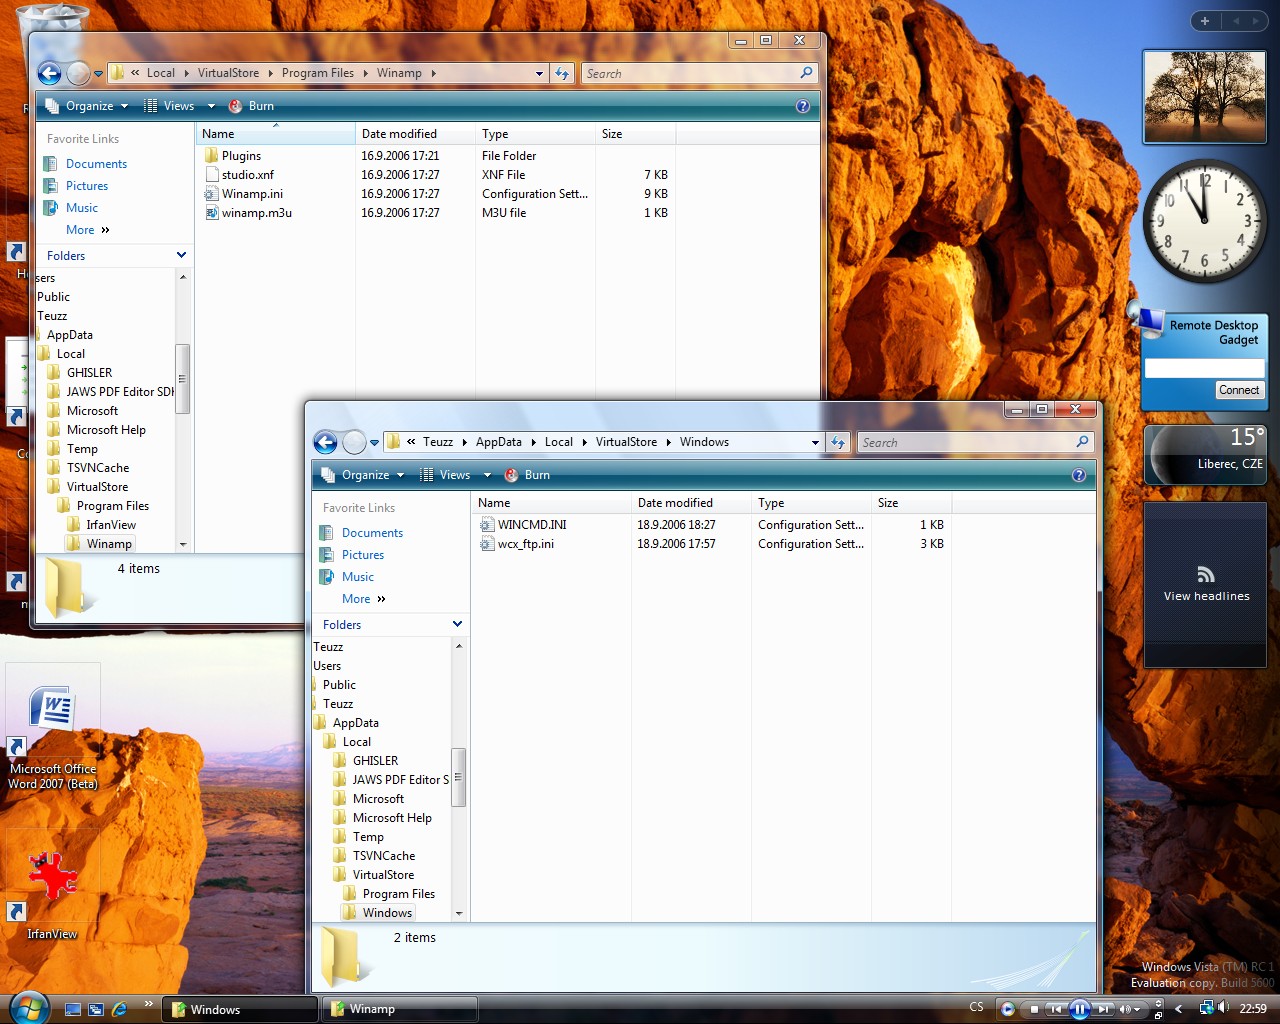
Task: Refresh the front Windows folder address bar
Action: pos(838,442)
